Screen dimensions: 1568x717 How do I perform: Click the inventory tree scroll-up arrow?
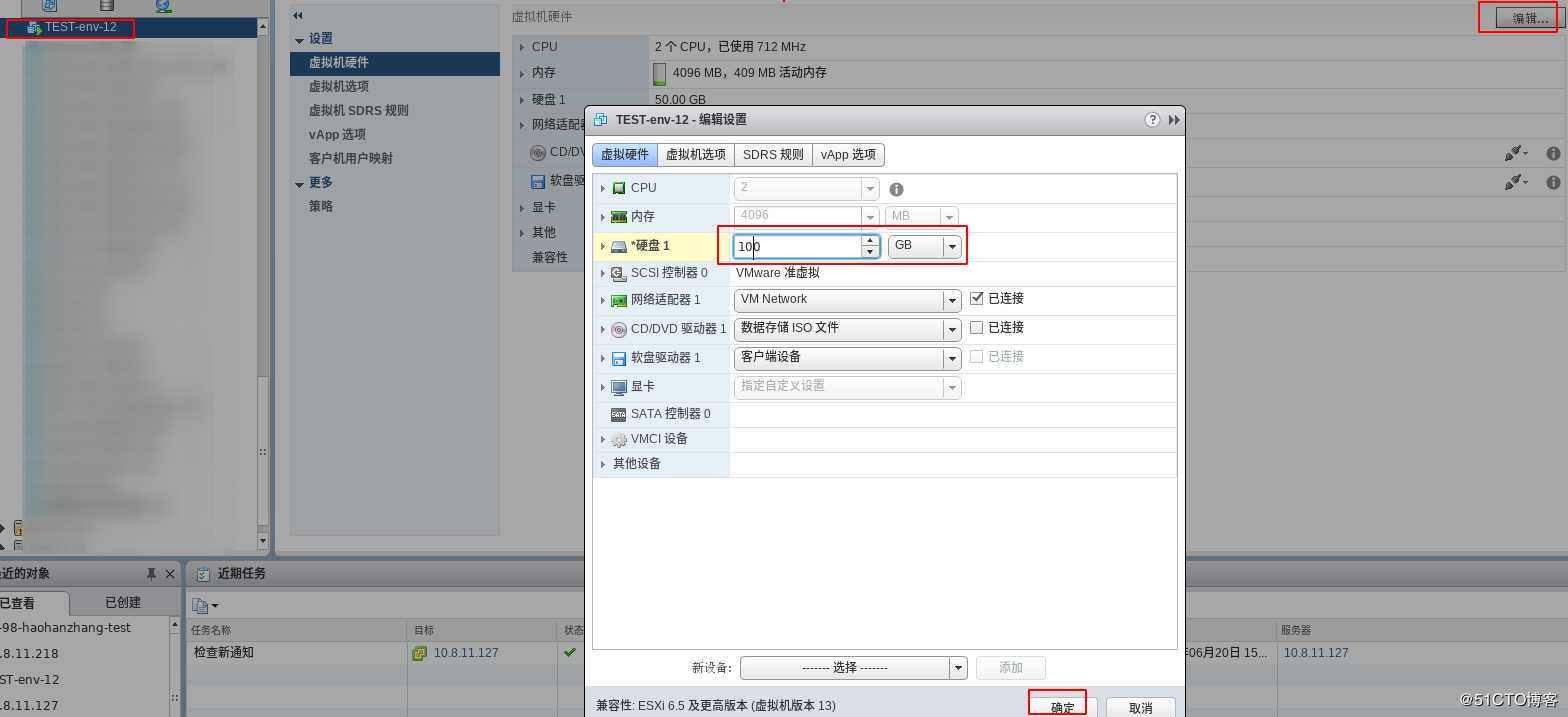pos(263,27)
